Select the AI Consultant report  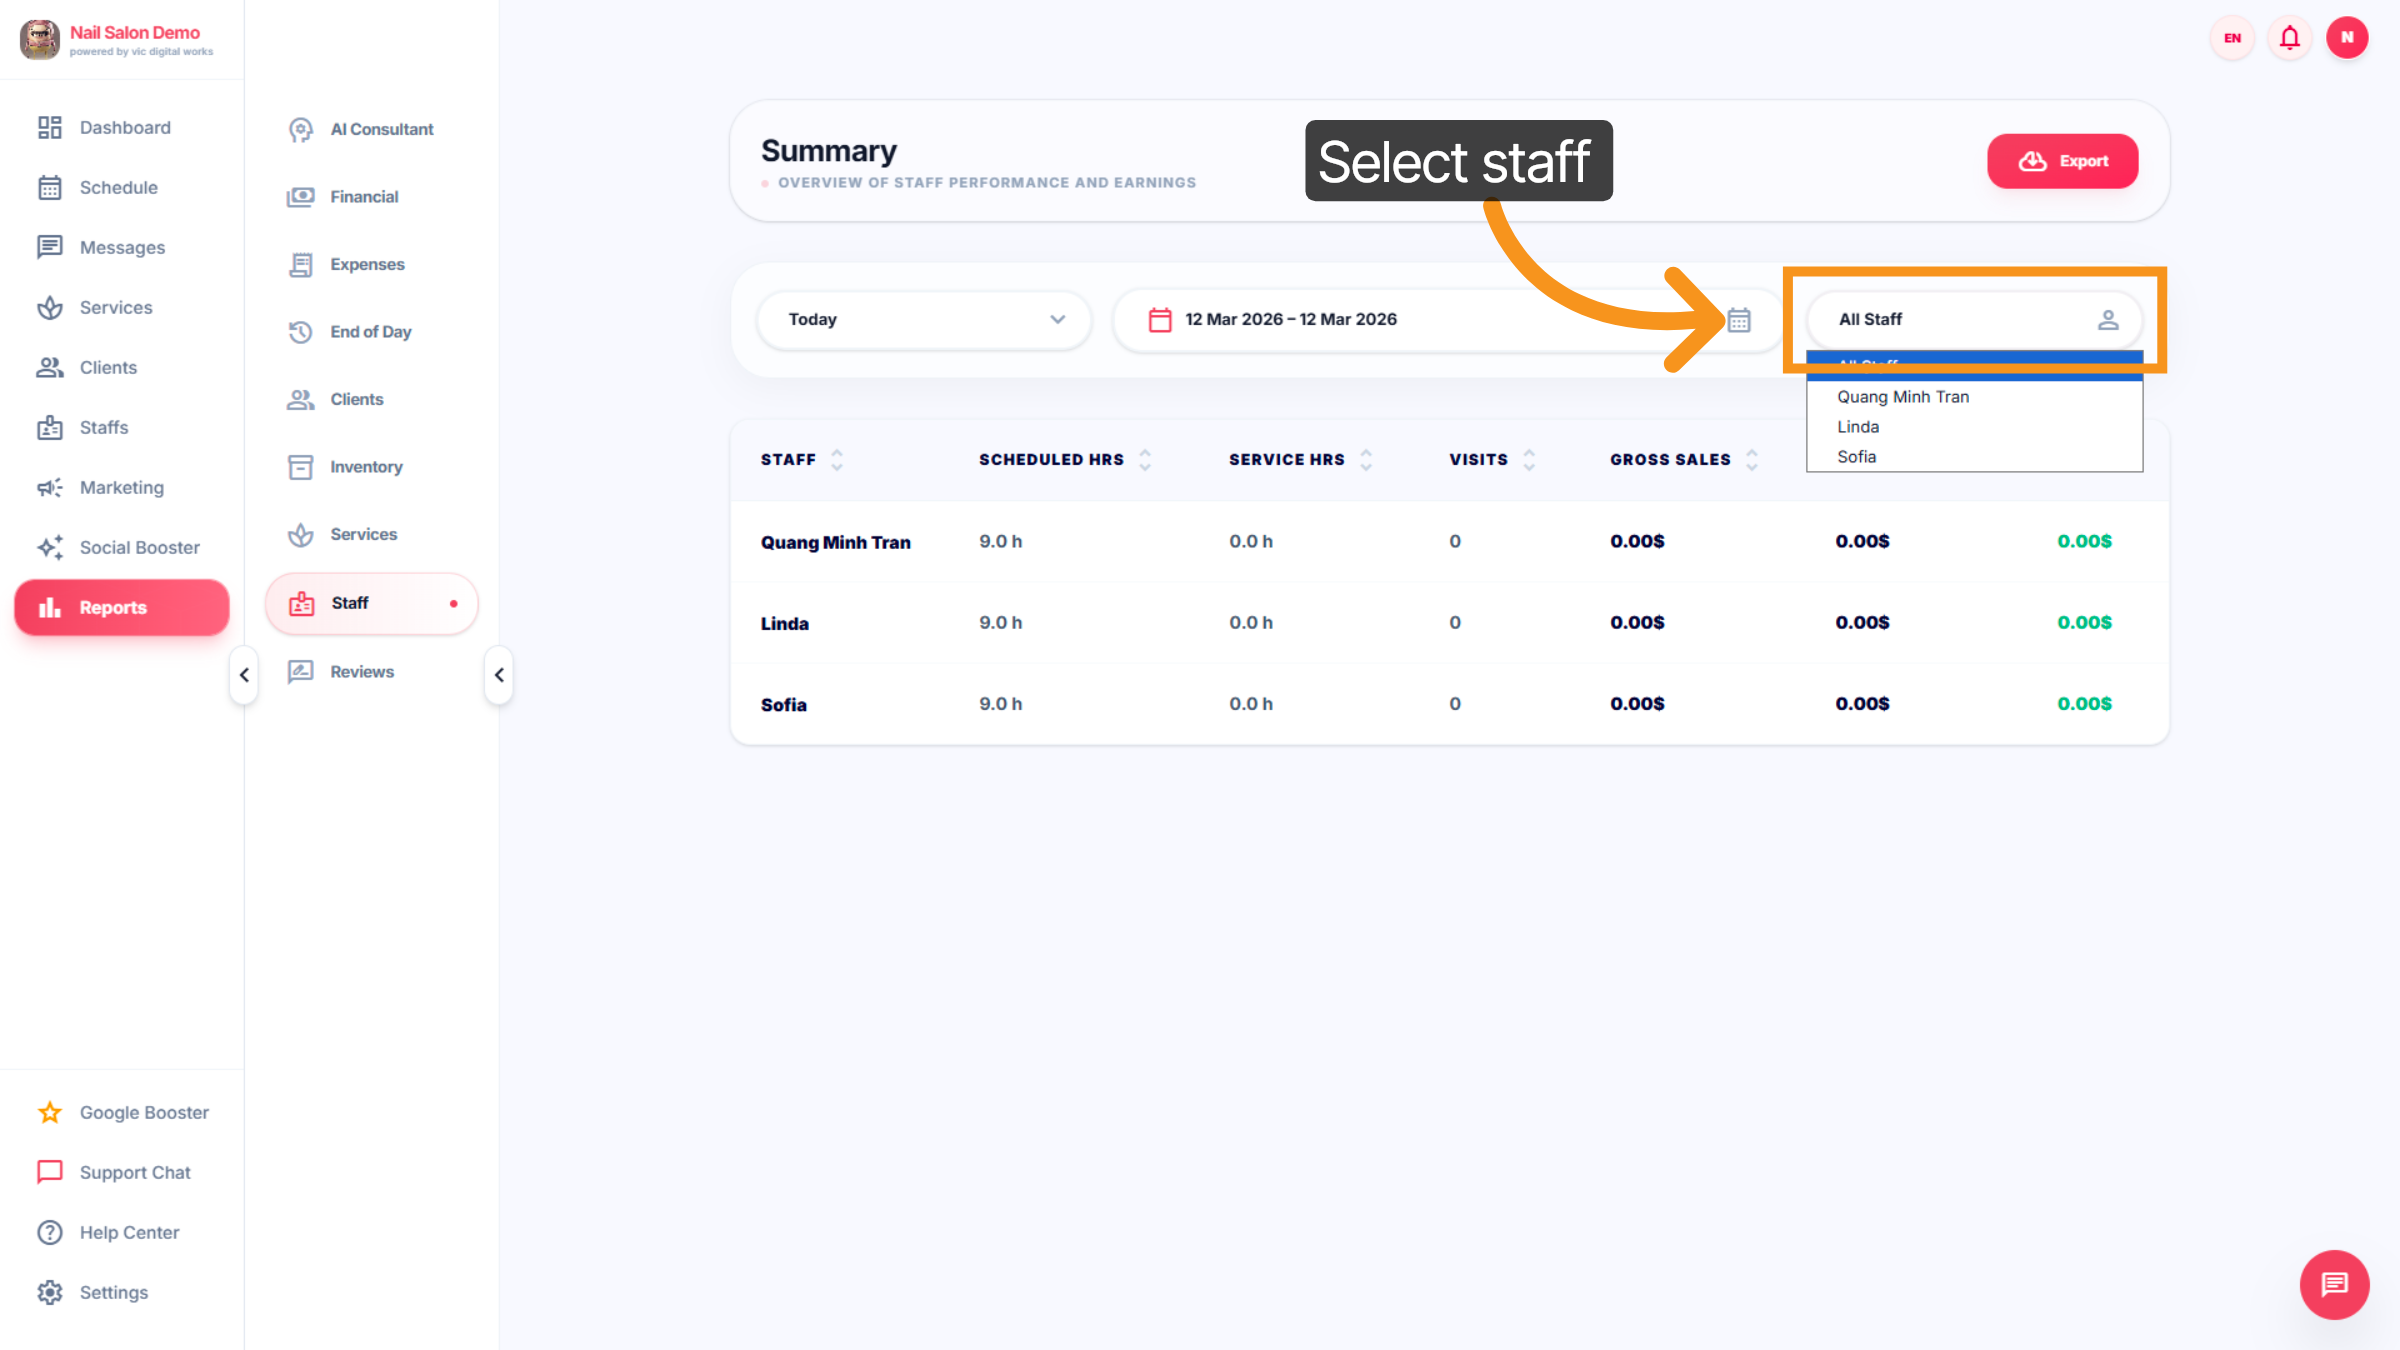click(381, 128)
